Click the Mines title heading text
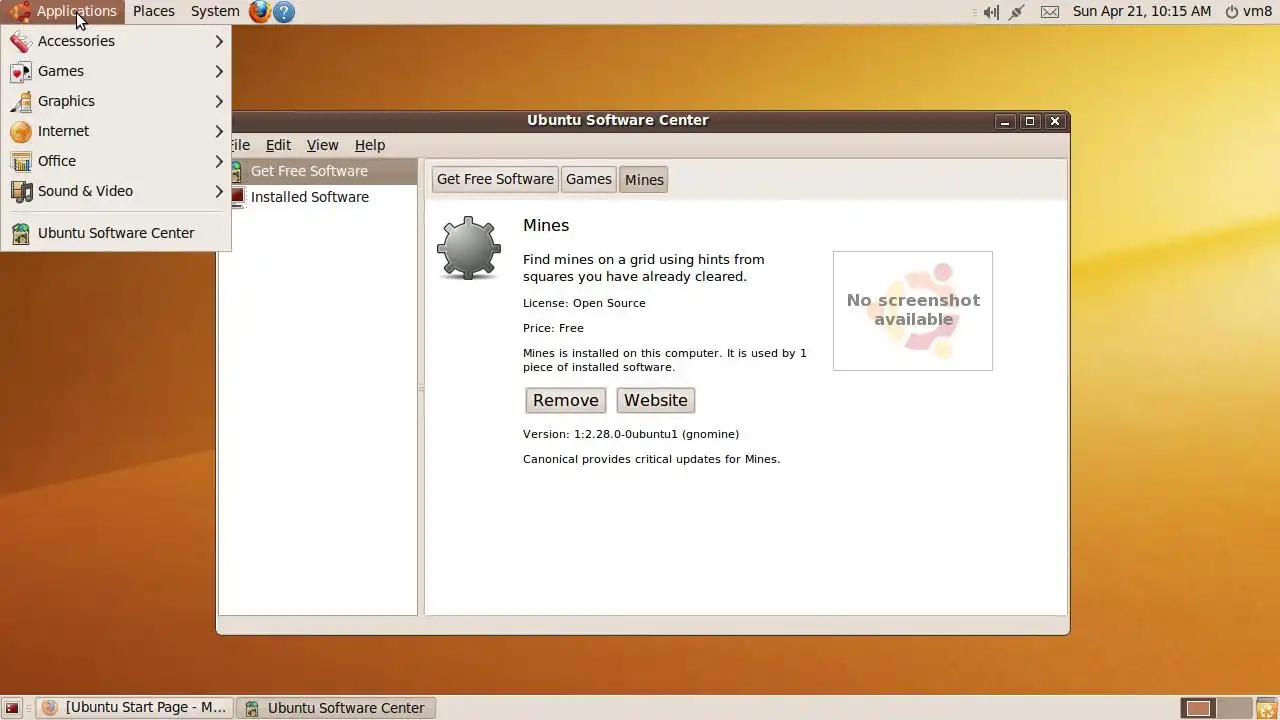The image size is (1280, 720). 546,226
